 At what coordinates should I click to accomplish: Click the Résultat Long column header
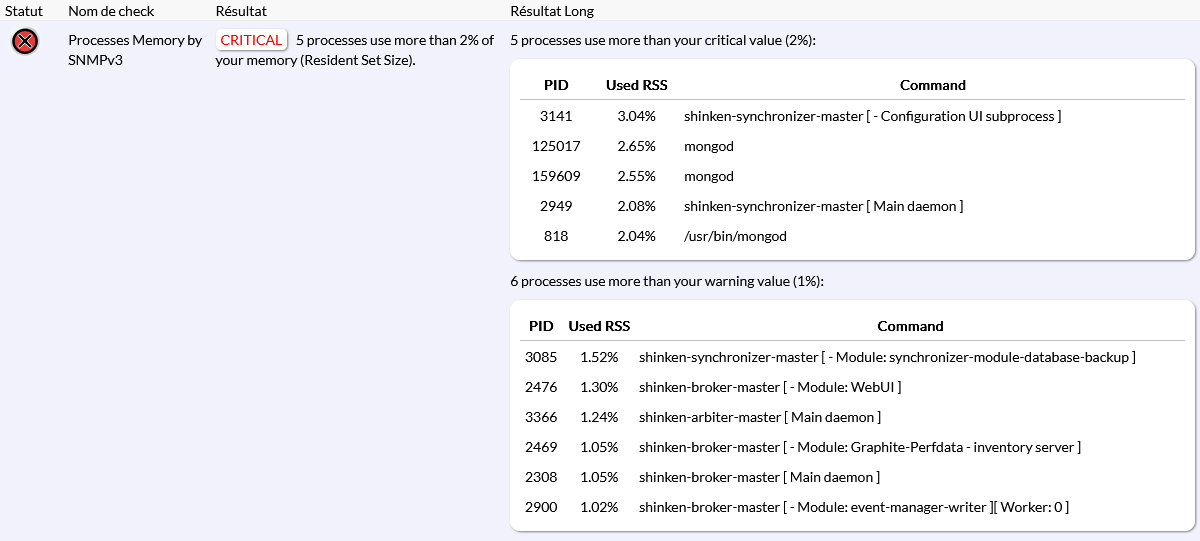[x=551, y=11]
